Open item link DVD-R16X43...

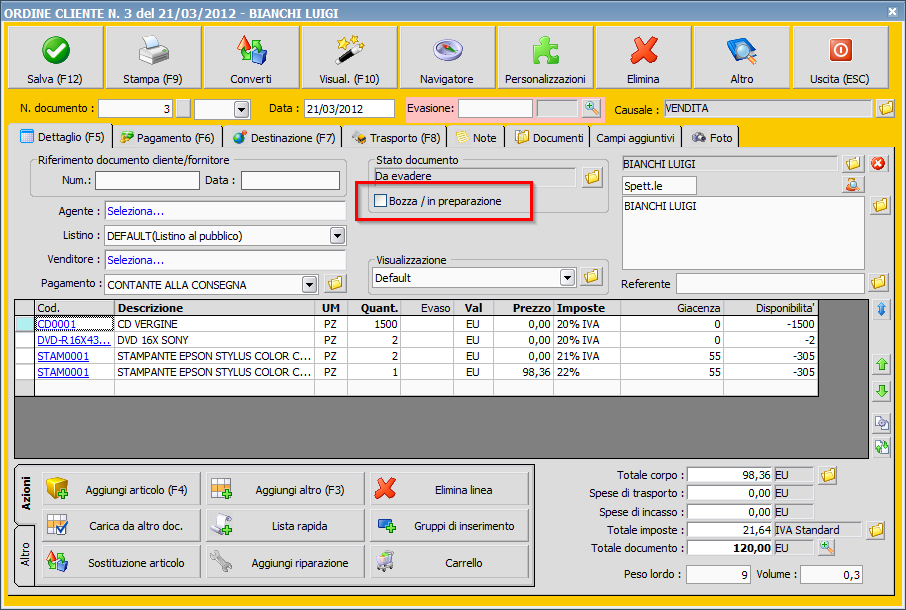[x=73, y=340]
